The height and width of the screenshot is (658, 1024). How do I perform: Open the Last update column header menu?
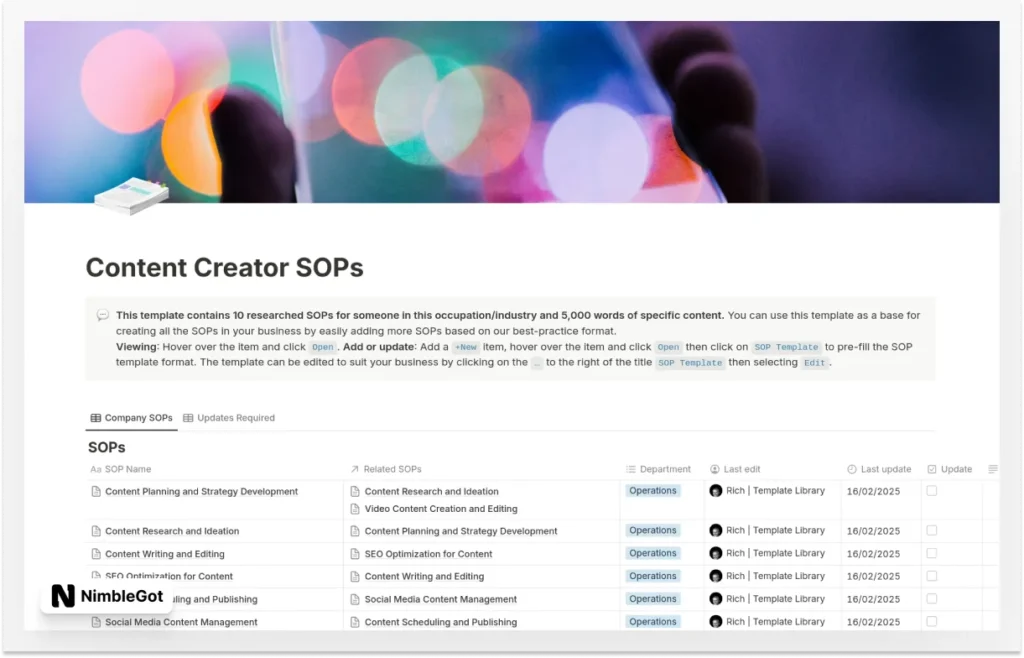coord(878,469)
